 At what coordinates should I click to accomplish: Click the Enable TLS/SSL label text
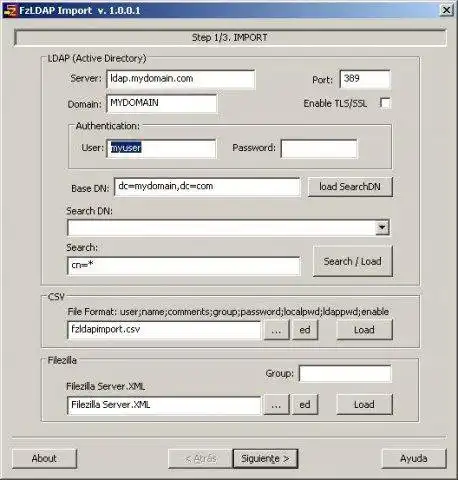pyautogui.click(x=335, y=104)
